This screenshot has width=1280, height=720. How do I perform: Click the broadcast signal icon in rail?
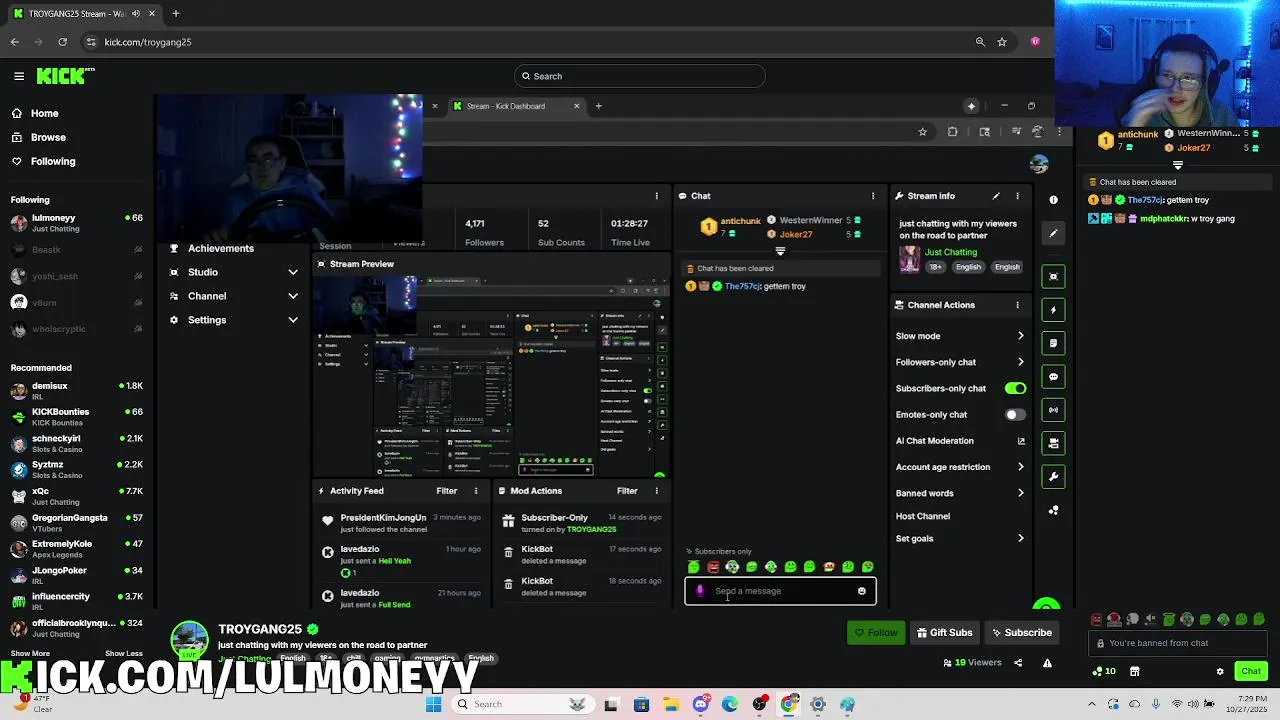pyautogui.click(x=1053, y=410)
